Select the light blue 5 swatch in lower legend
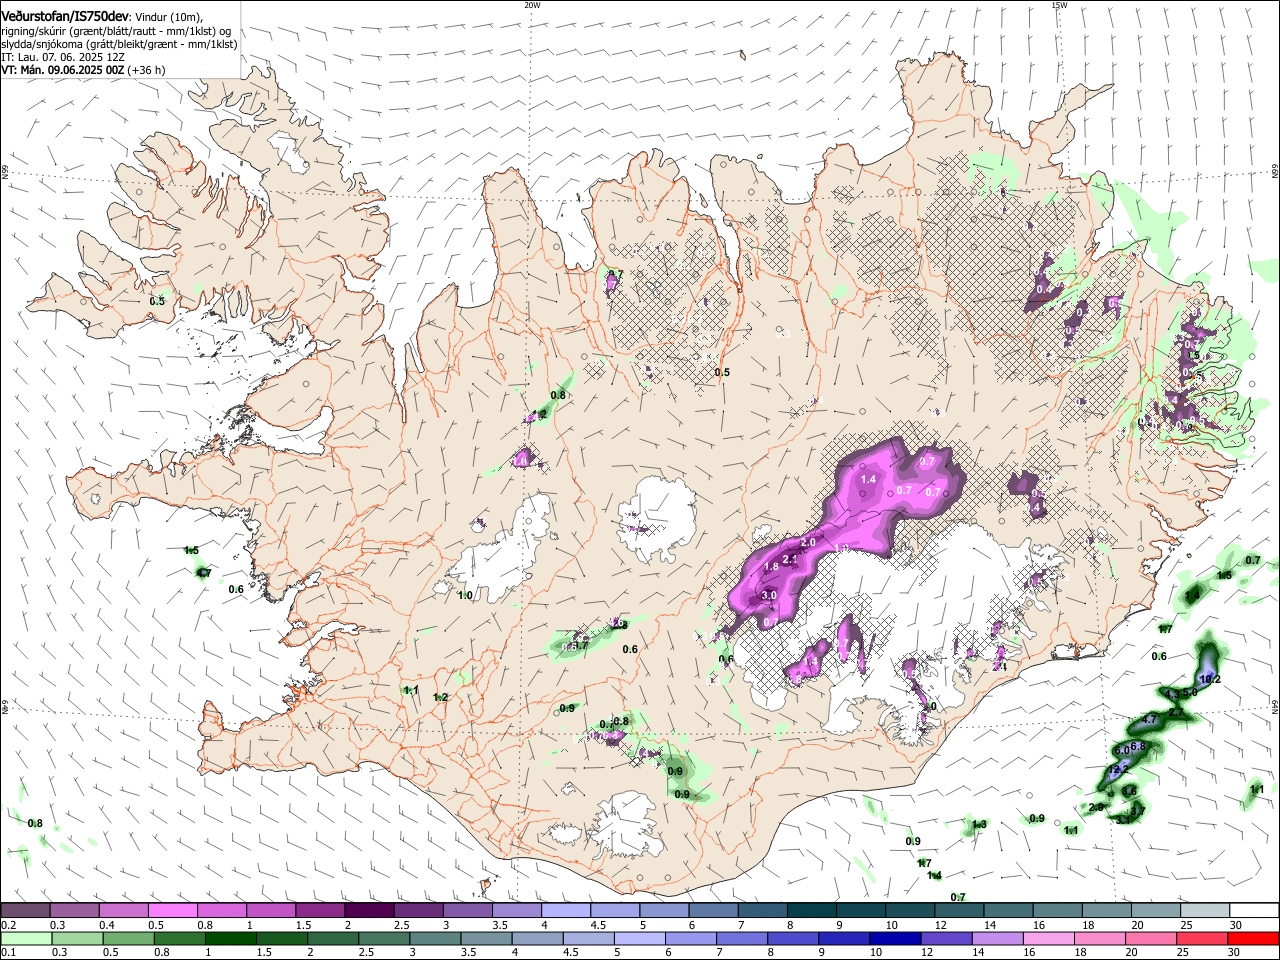The height and width of the screenshot is (960, 1280). tap(639, 938)
